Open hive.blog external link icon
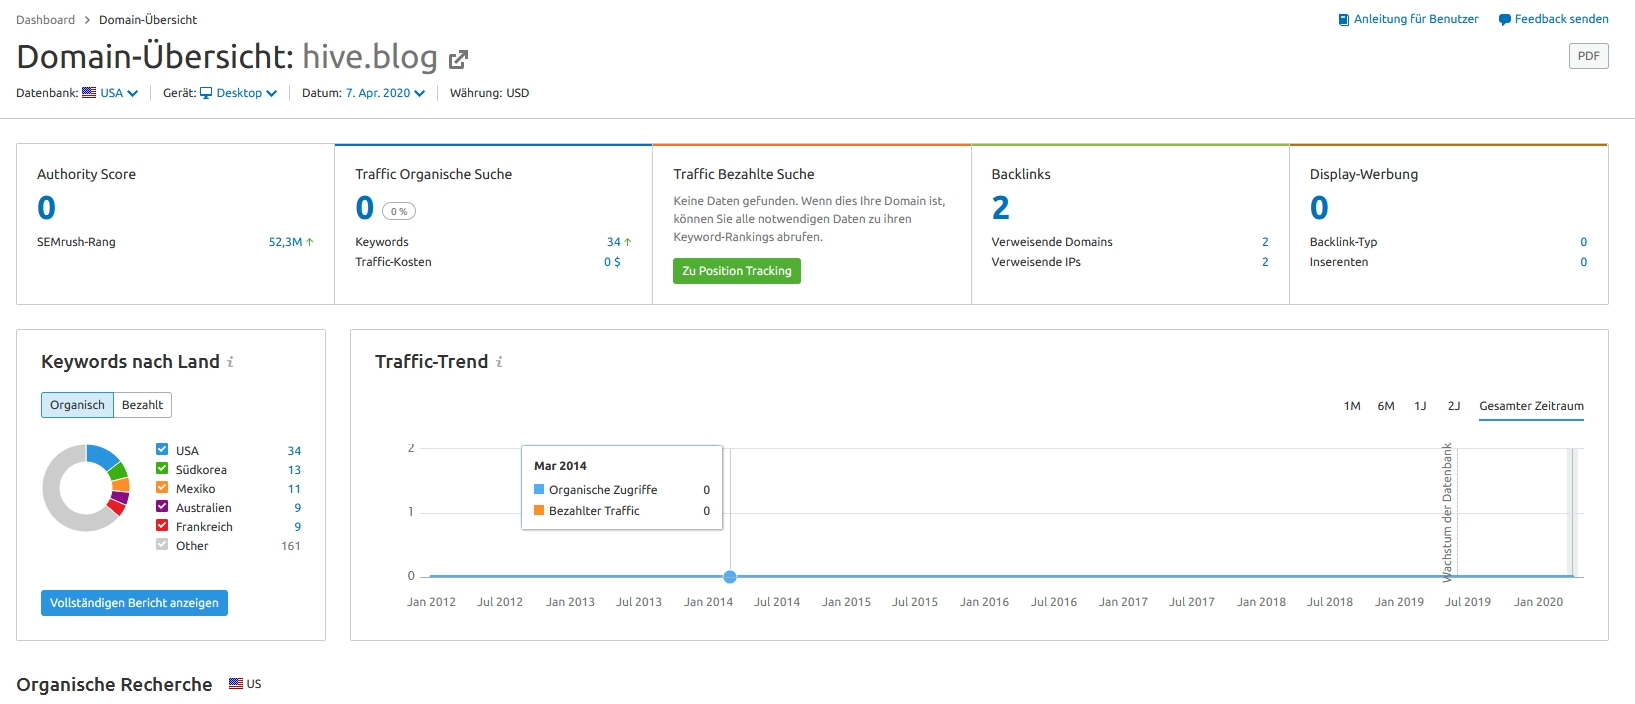 [458, 60]
